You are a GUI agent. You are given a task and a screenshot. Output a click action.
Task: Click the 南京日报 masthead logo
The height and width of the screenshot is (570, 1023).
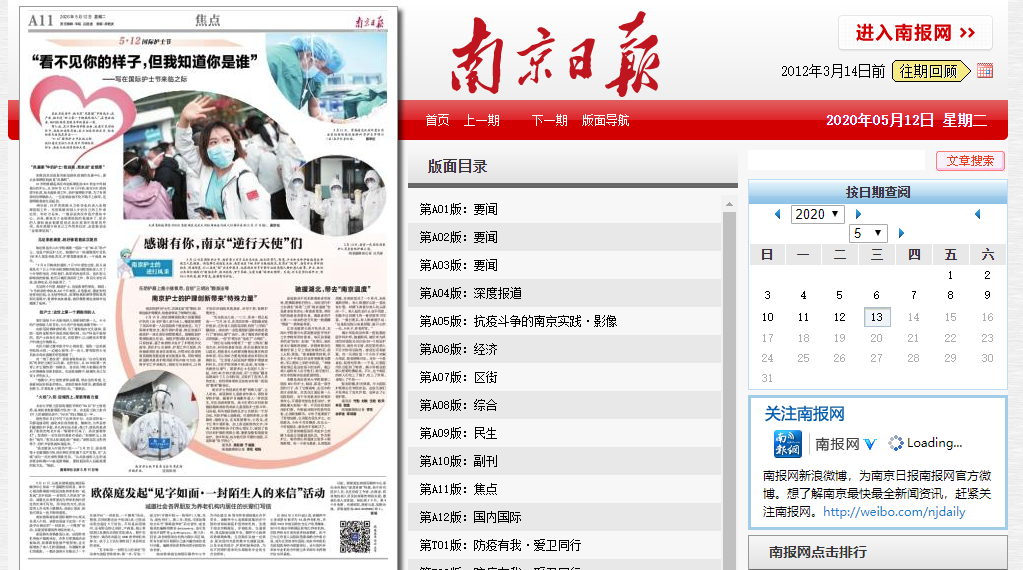click(555, 54)
